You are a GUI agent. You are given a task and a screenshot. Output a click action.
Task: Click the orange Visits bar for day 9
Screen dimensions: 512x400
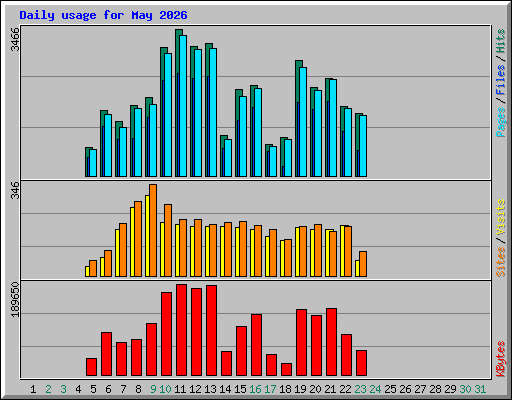point(153,230)
